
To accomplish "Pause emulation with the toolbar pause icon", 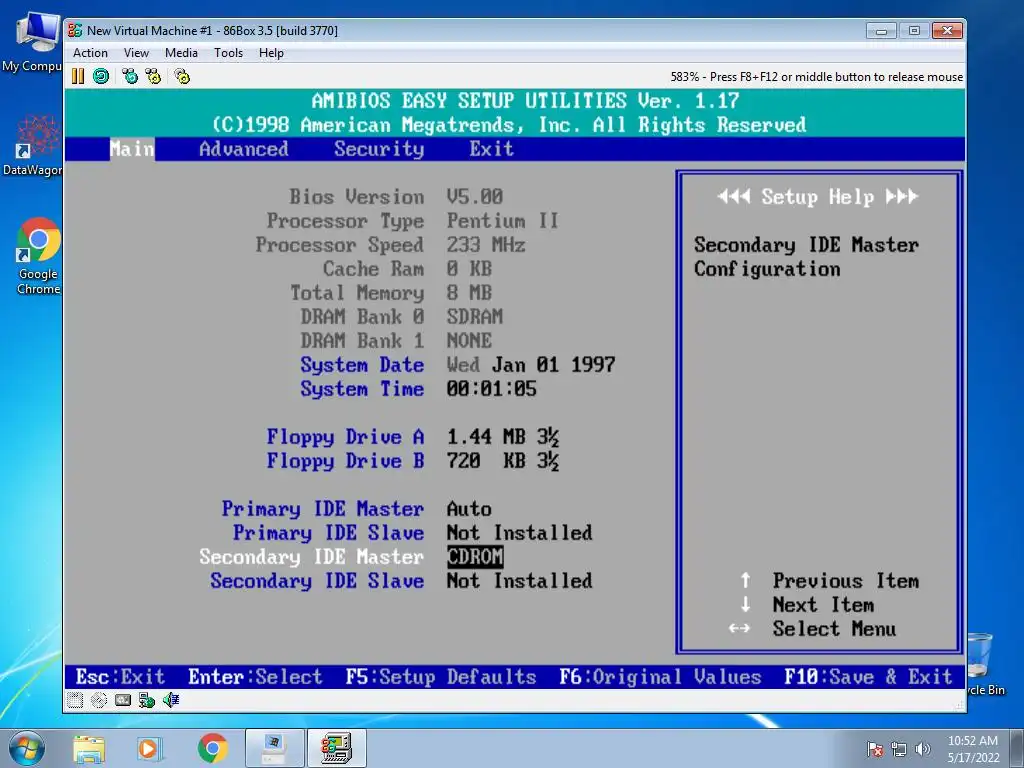I will click(x=78, y=76).
